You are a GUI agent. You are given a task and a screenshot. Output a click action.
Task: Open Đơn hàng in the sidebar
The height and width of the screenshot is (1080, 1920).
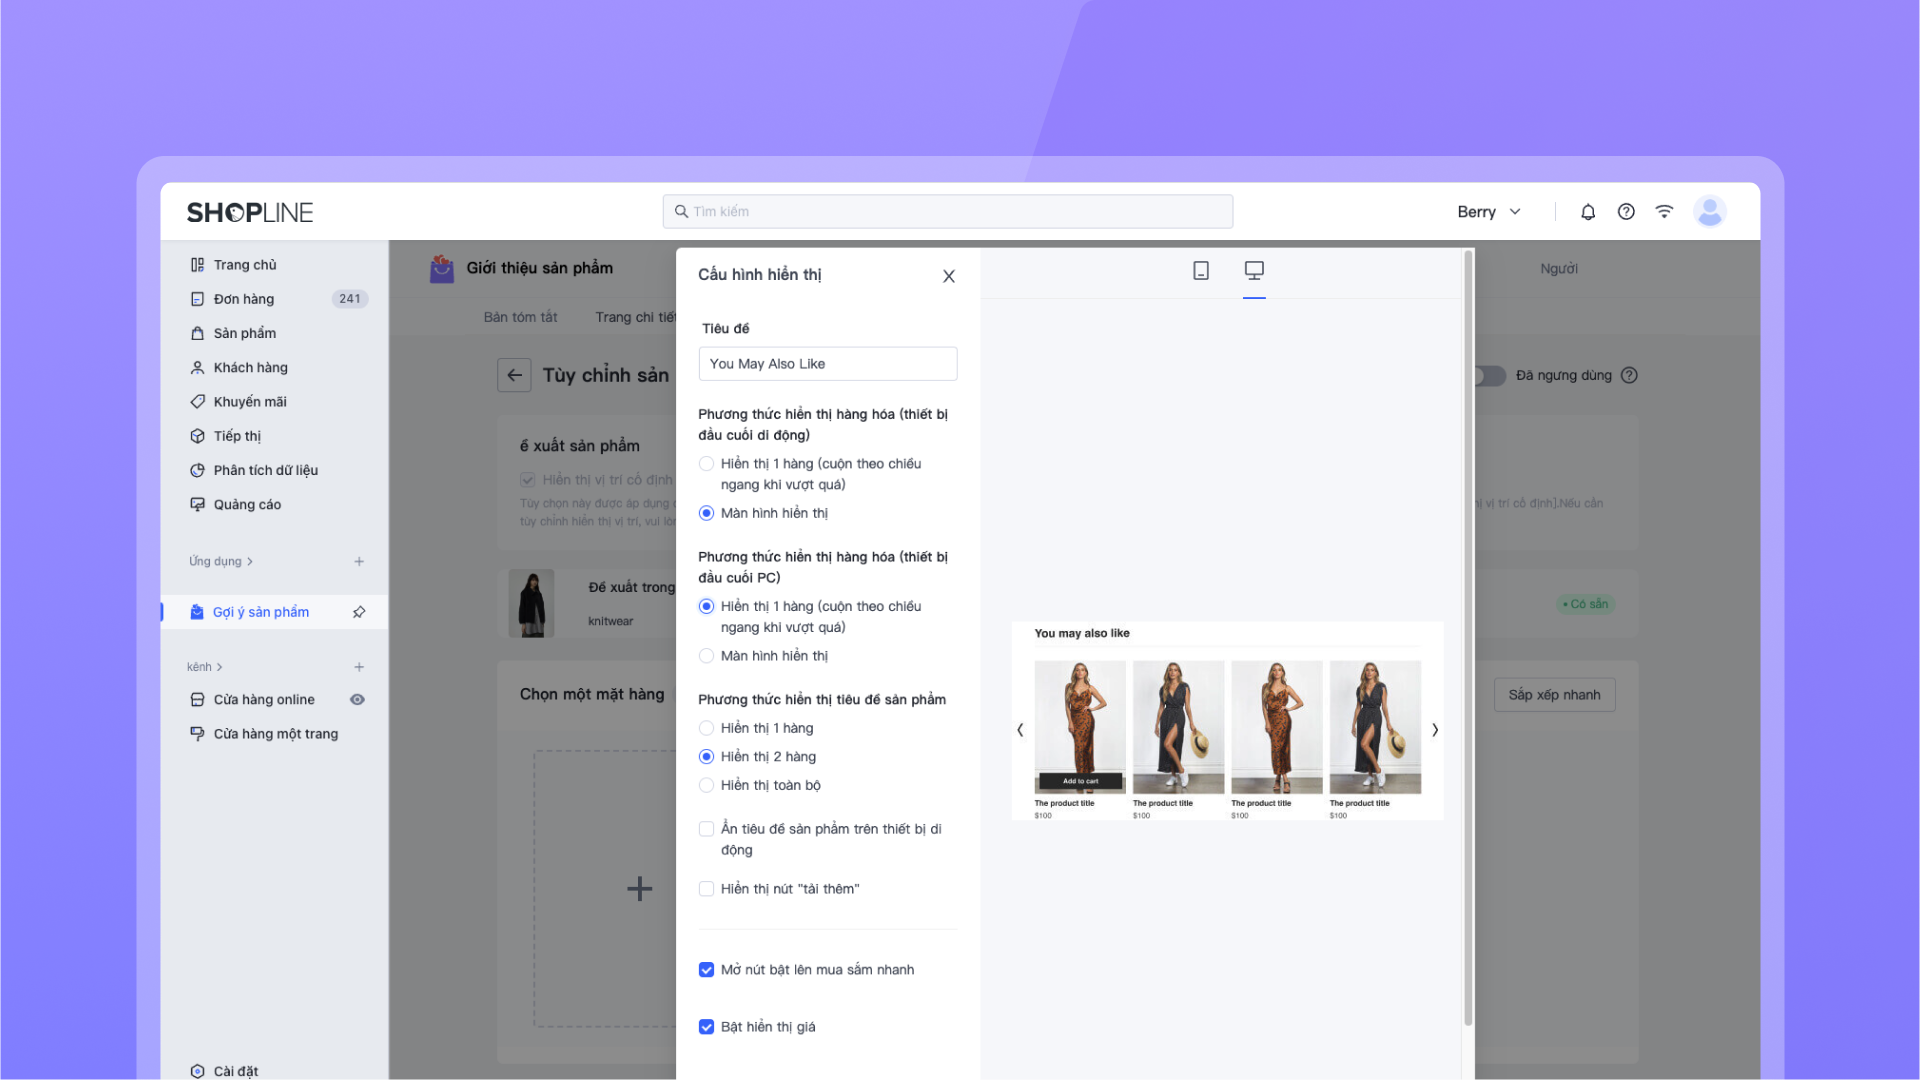click(243, 299)
